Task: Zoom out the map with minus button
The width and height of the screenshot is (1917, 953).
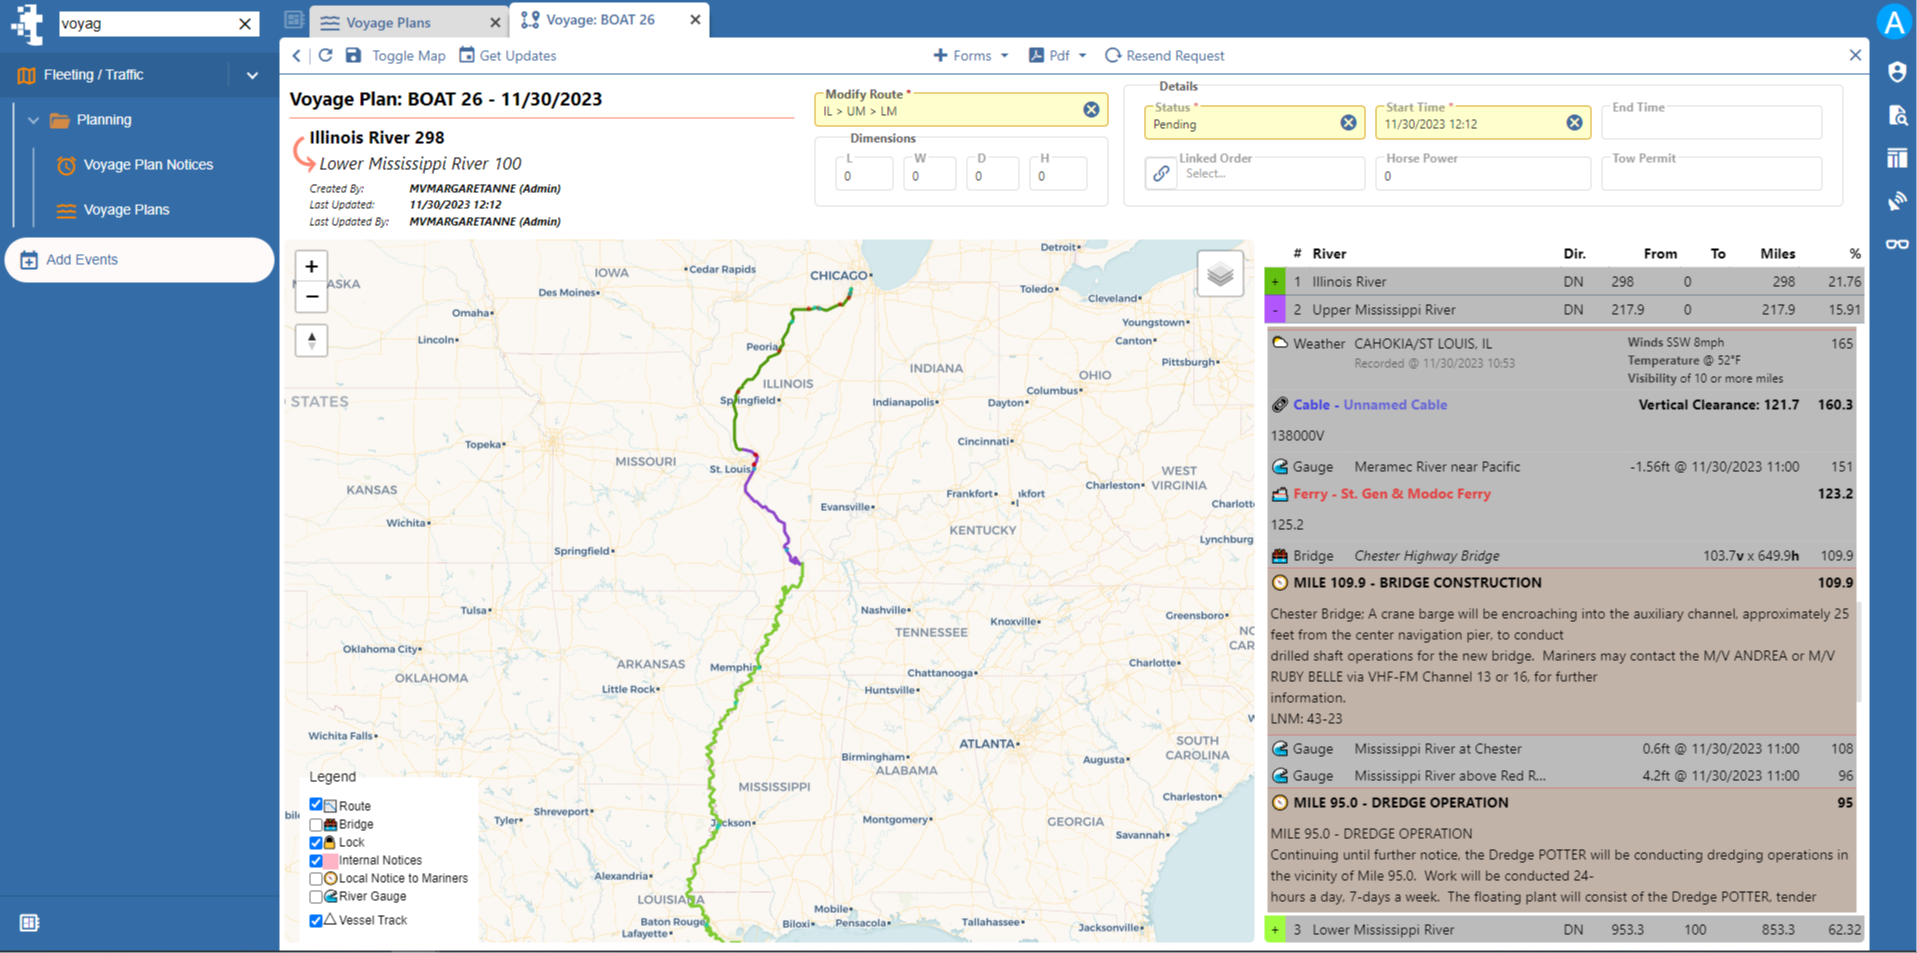Action: [311, 297]
